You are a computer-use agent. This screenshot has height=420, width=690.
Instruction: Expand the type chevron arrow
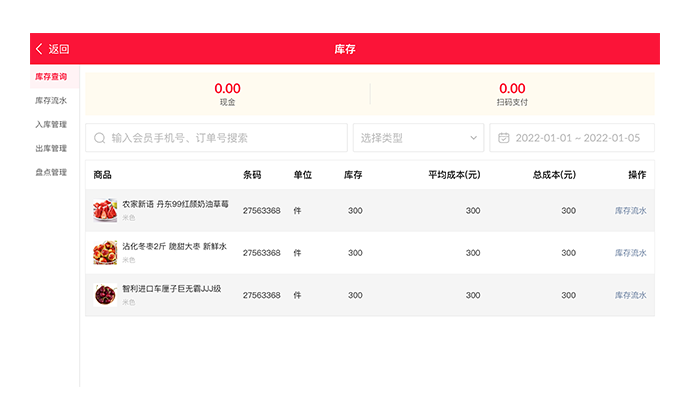pyautogui.click(x=473, y=138)
